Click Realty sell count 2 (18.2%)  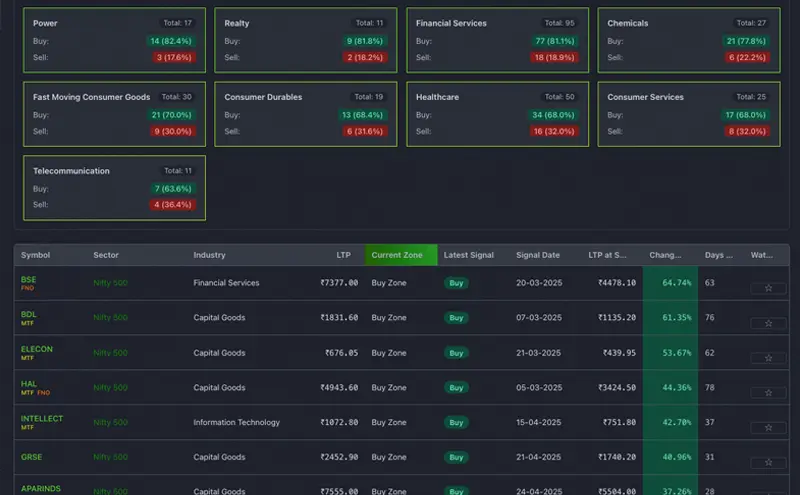pos(365,57)
